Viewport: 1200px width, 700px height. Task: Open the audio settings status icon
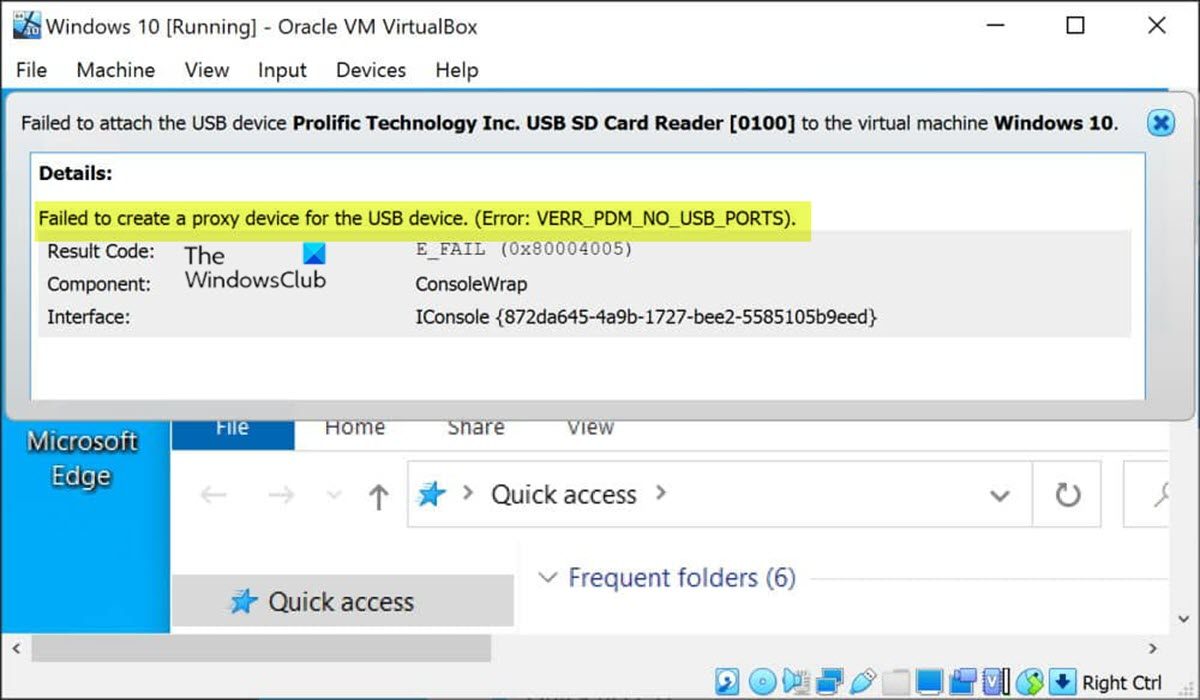pyautogui.click(x=795, y=681)
